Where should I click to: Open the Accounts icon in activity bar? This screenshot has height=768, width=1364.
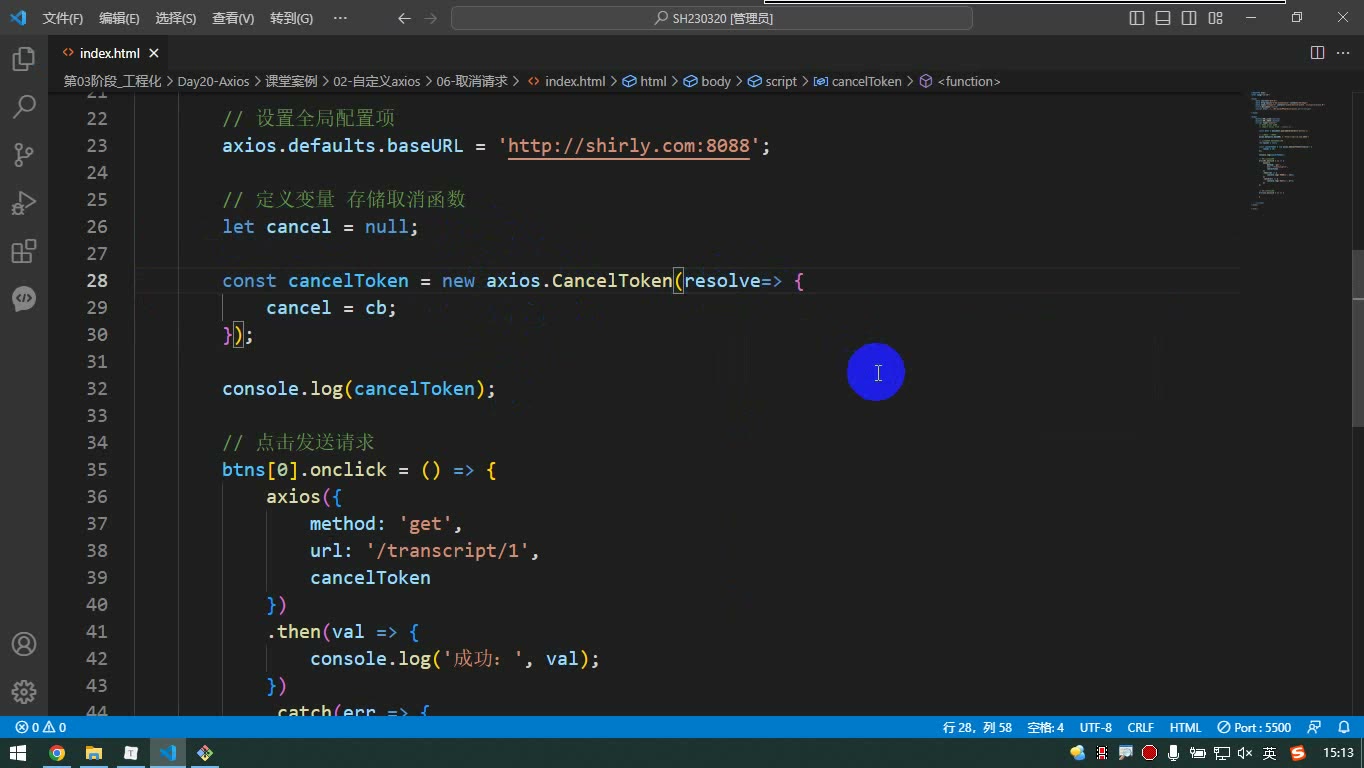click(24, 644)
